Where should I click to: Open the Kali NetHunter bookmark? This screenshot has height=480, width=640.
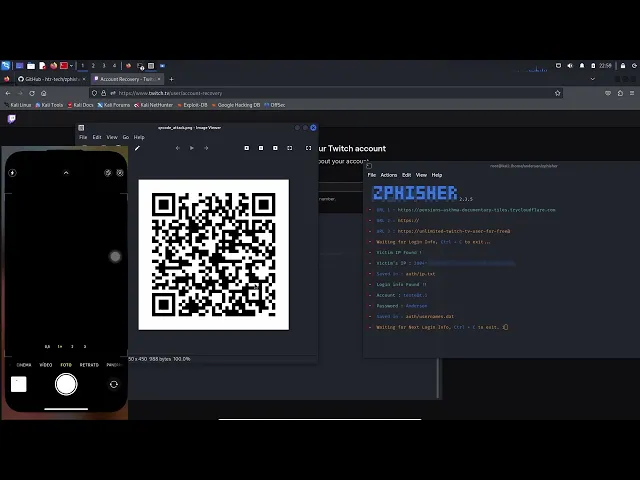pyautogui.click(x=153, y=105)
